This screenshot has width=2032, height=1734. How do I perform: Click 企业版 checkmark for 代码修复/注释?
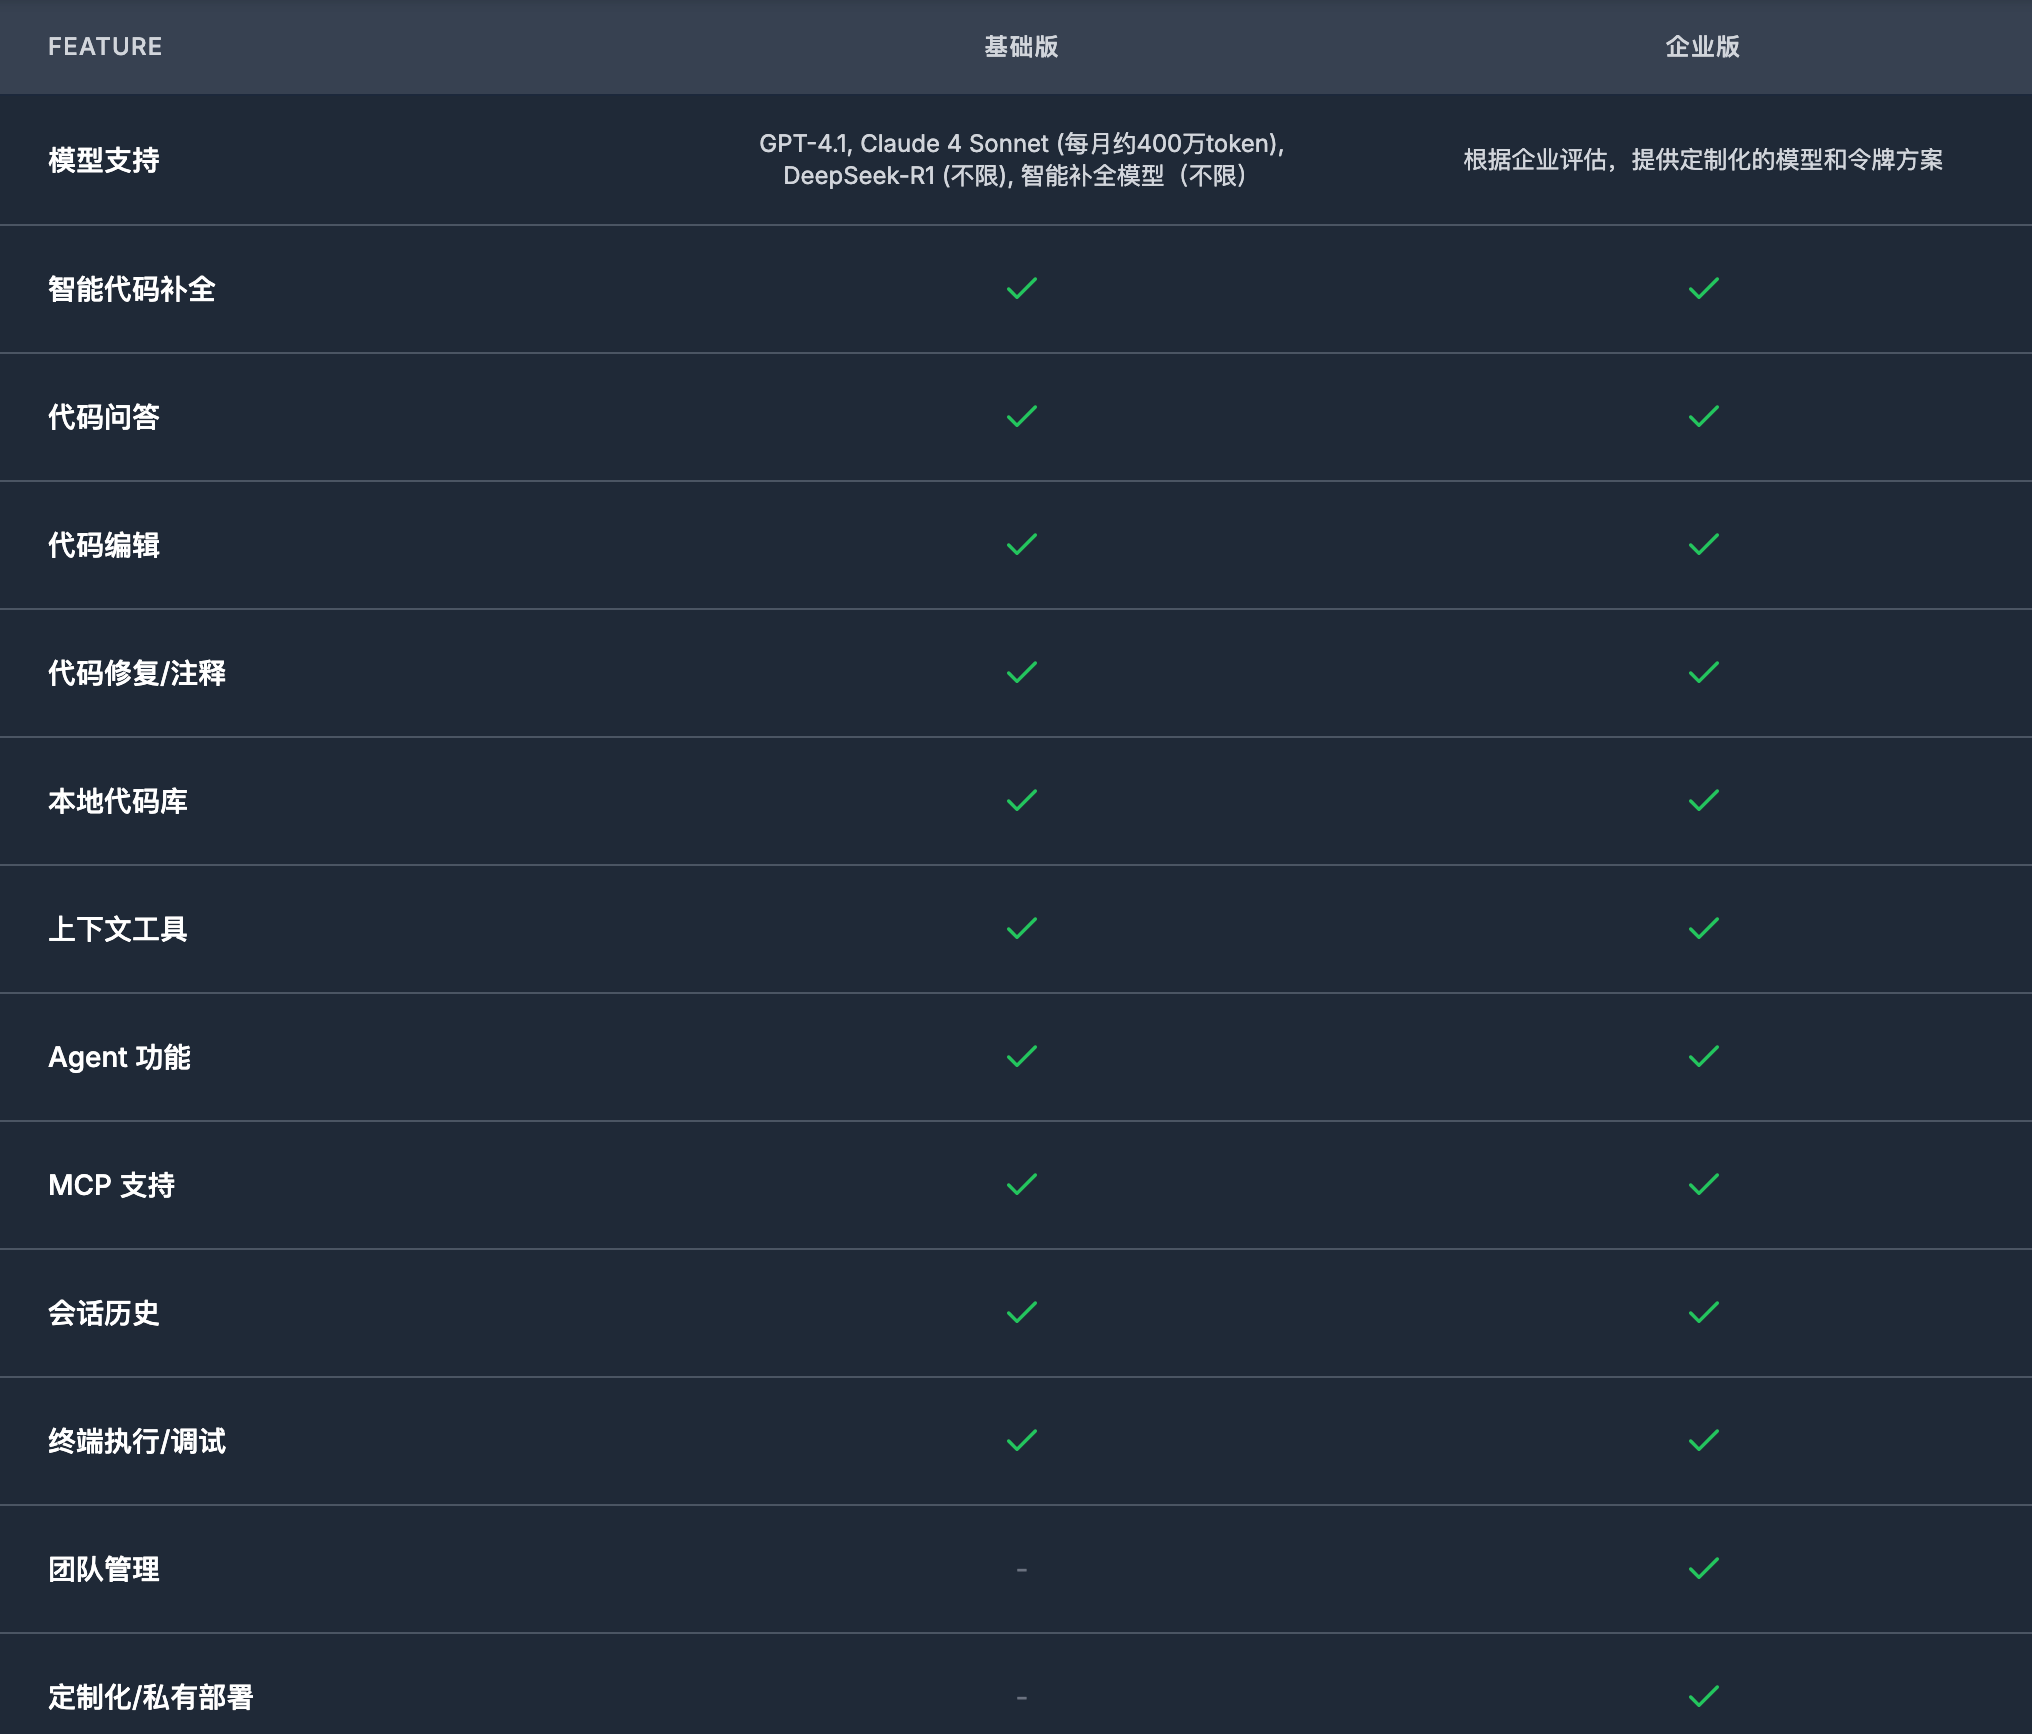tap(1703, 673)
